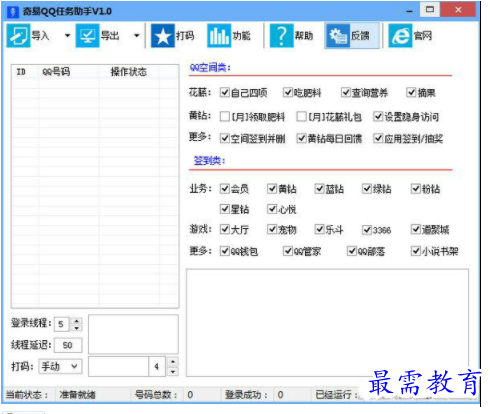Screen dimensions: 490x414
Task: Click QQ空间类 section heading
Action: [210, 68]
